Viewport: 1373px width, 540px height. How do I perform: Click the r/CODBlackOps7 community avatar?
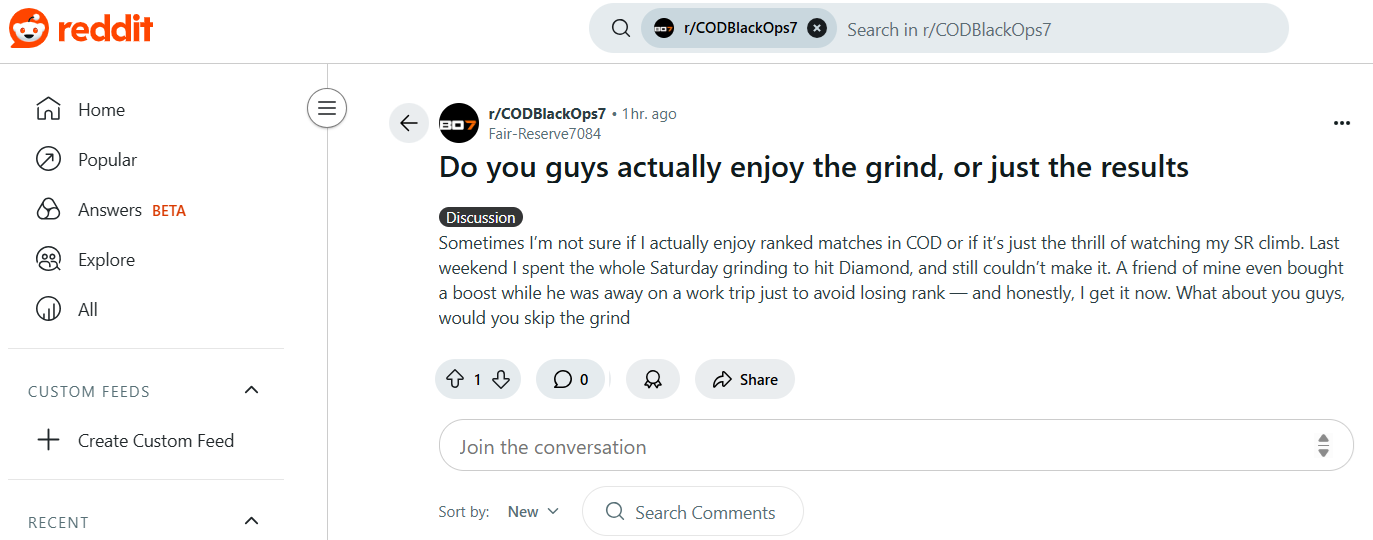coord(459,123)
